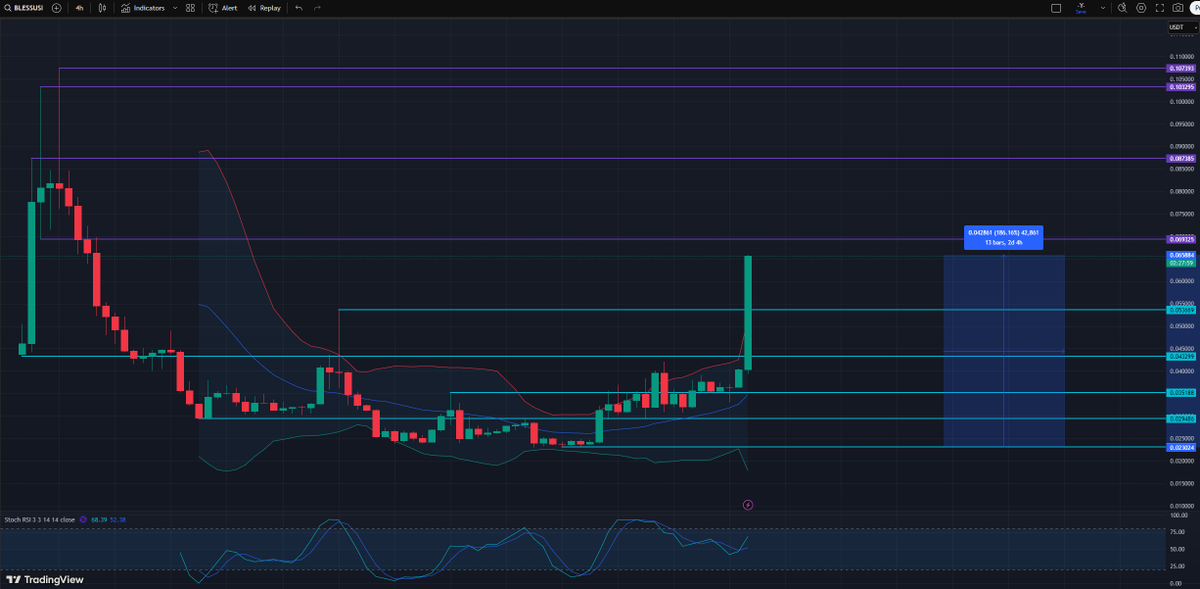The height and width of the screenshot is (589, 1200).
Task: Select the latest large green candle
Action: tap(748, 313)
